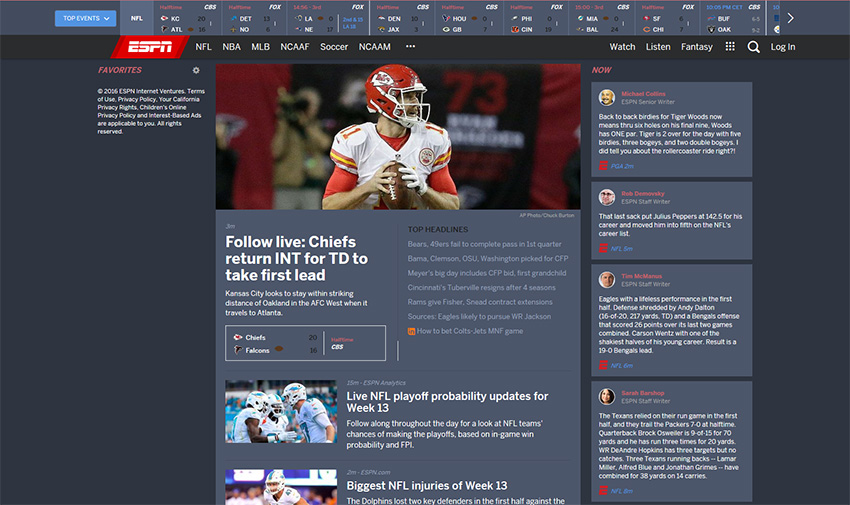
Task: Open HOU vs GB score cell
Action: point(469,18)
